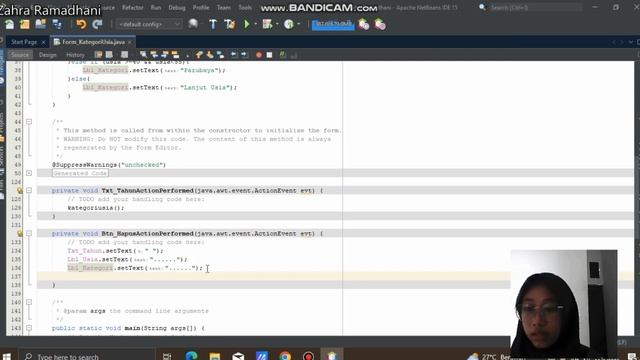Viewport: 640px width, 360px height.
Task: Click the Previous Bookmark editor icon
Action: tap(199, 55)
